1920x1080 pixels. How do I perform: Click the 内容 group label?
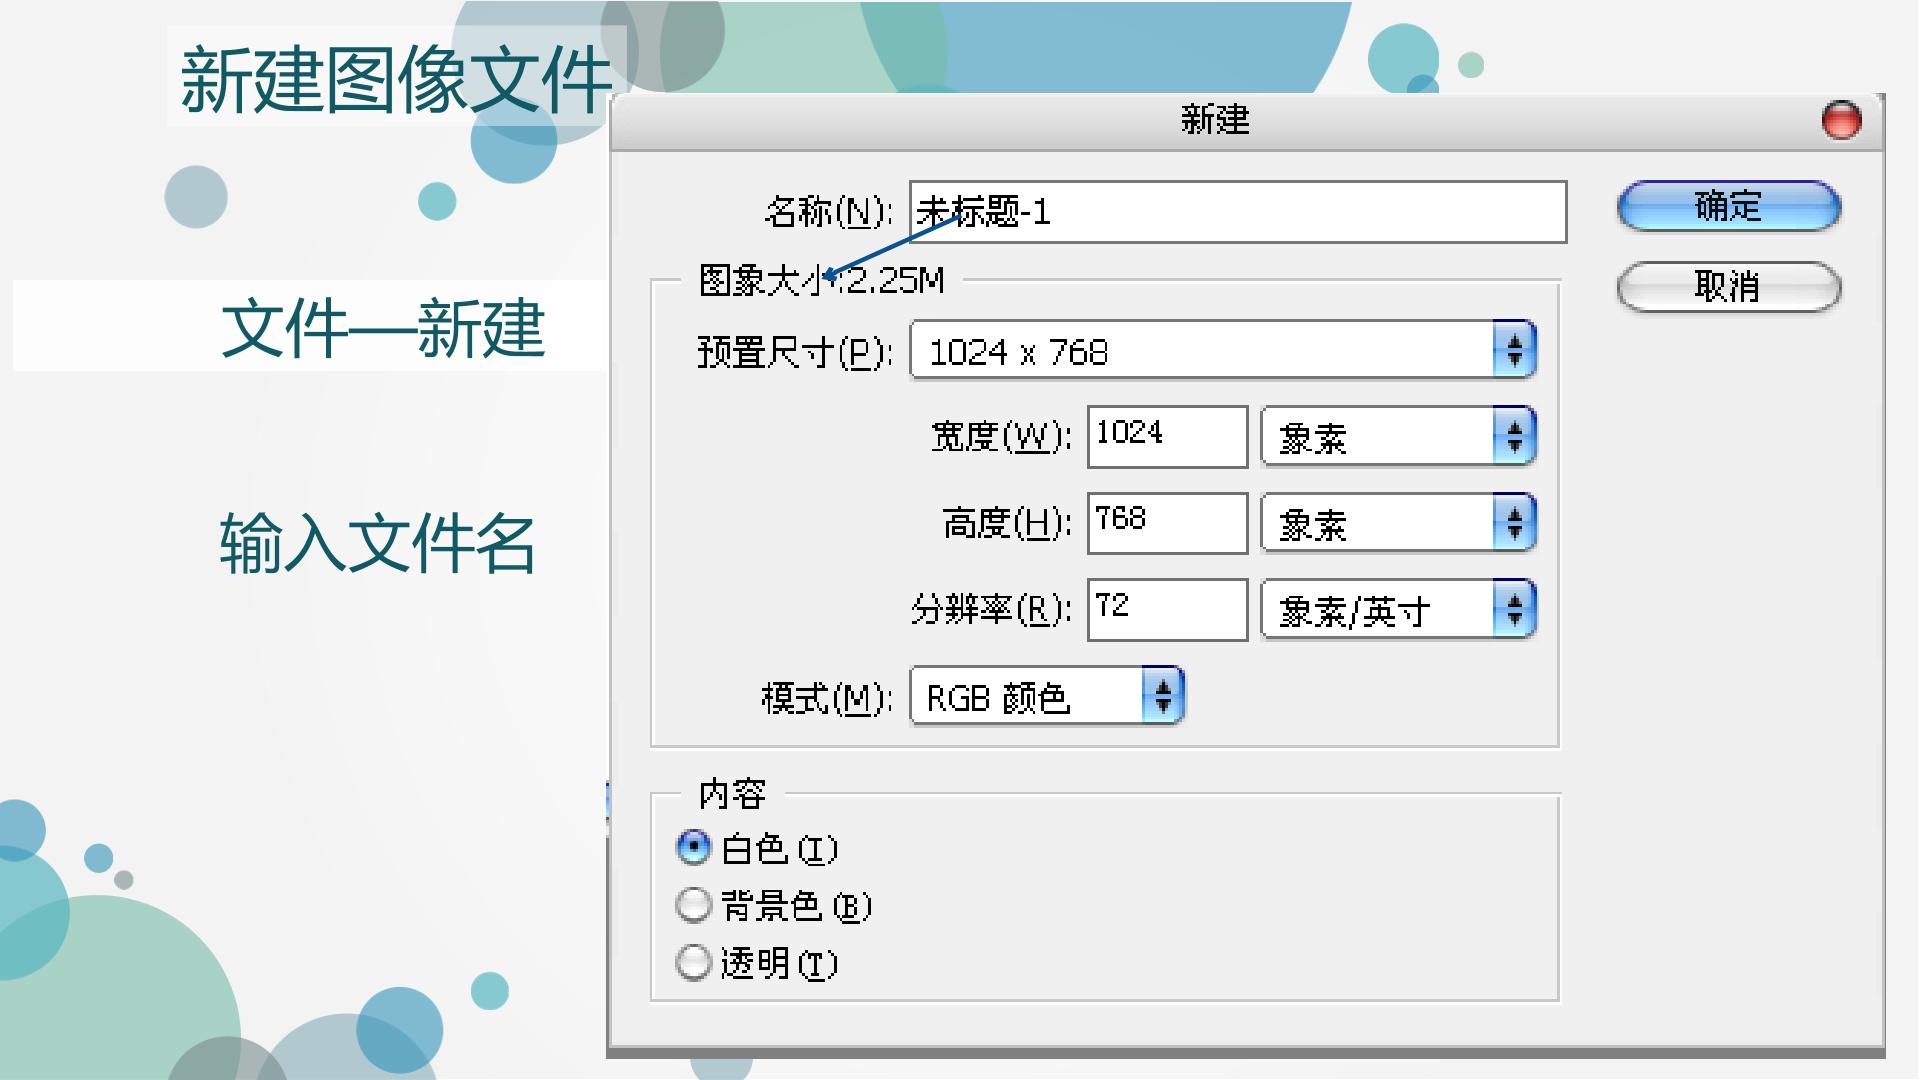click(x=732, y=794)
